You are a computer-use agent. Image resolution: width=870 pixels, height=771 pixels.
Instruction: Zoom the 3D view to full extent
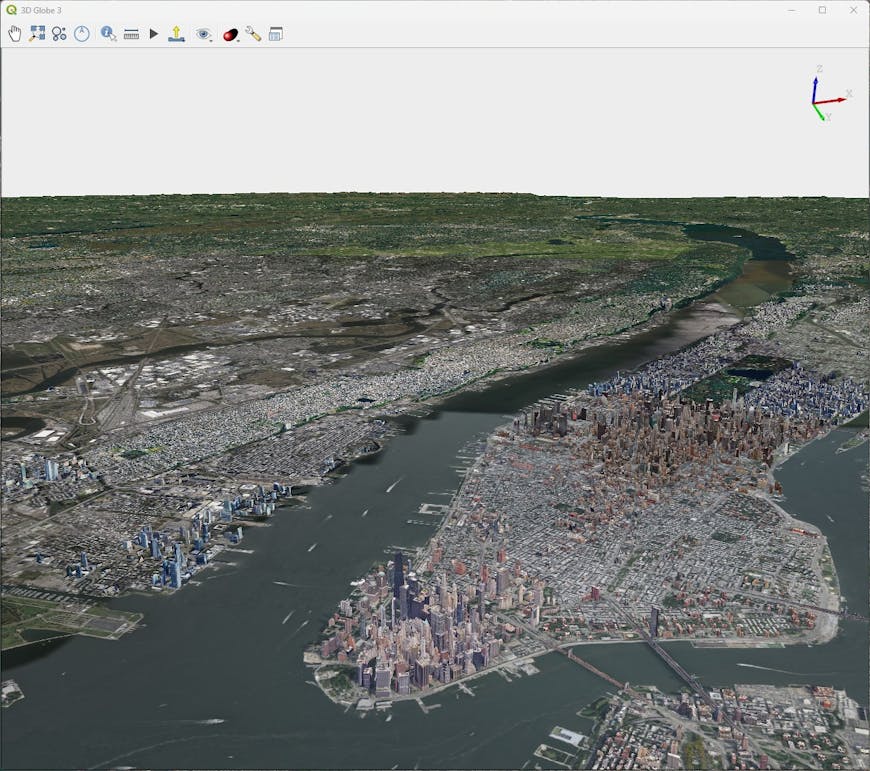[39, 33]
